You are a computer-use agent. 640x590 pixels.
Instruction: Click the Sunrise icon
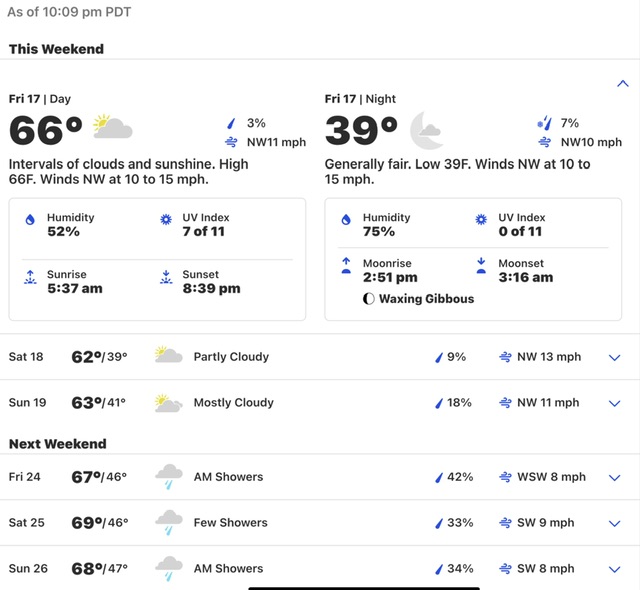click(30, 277)
